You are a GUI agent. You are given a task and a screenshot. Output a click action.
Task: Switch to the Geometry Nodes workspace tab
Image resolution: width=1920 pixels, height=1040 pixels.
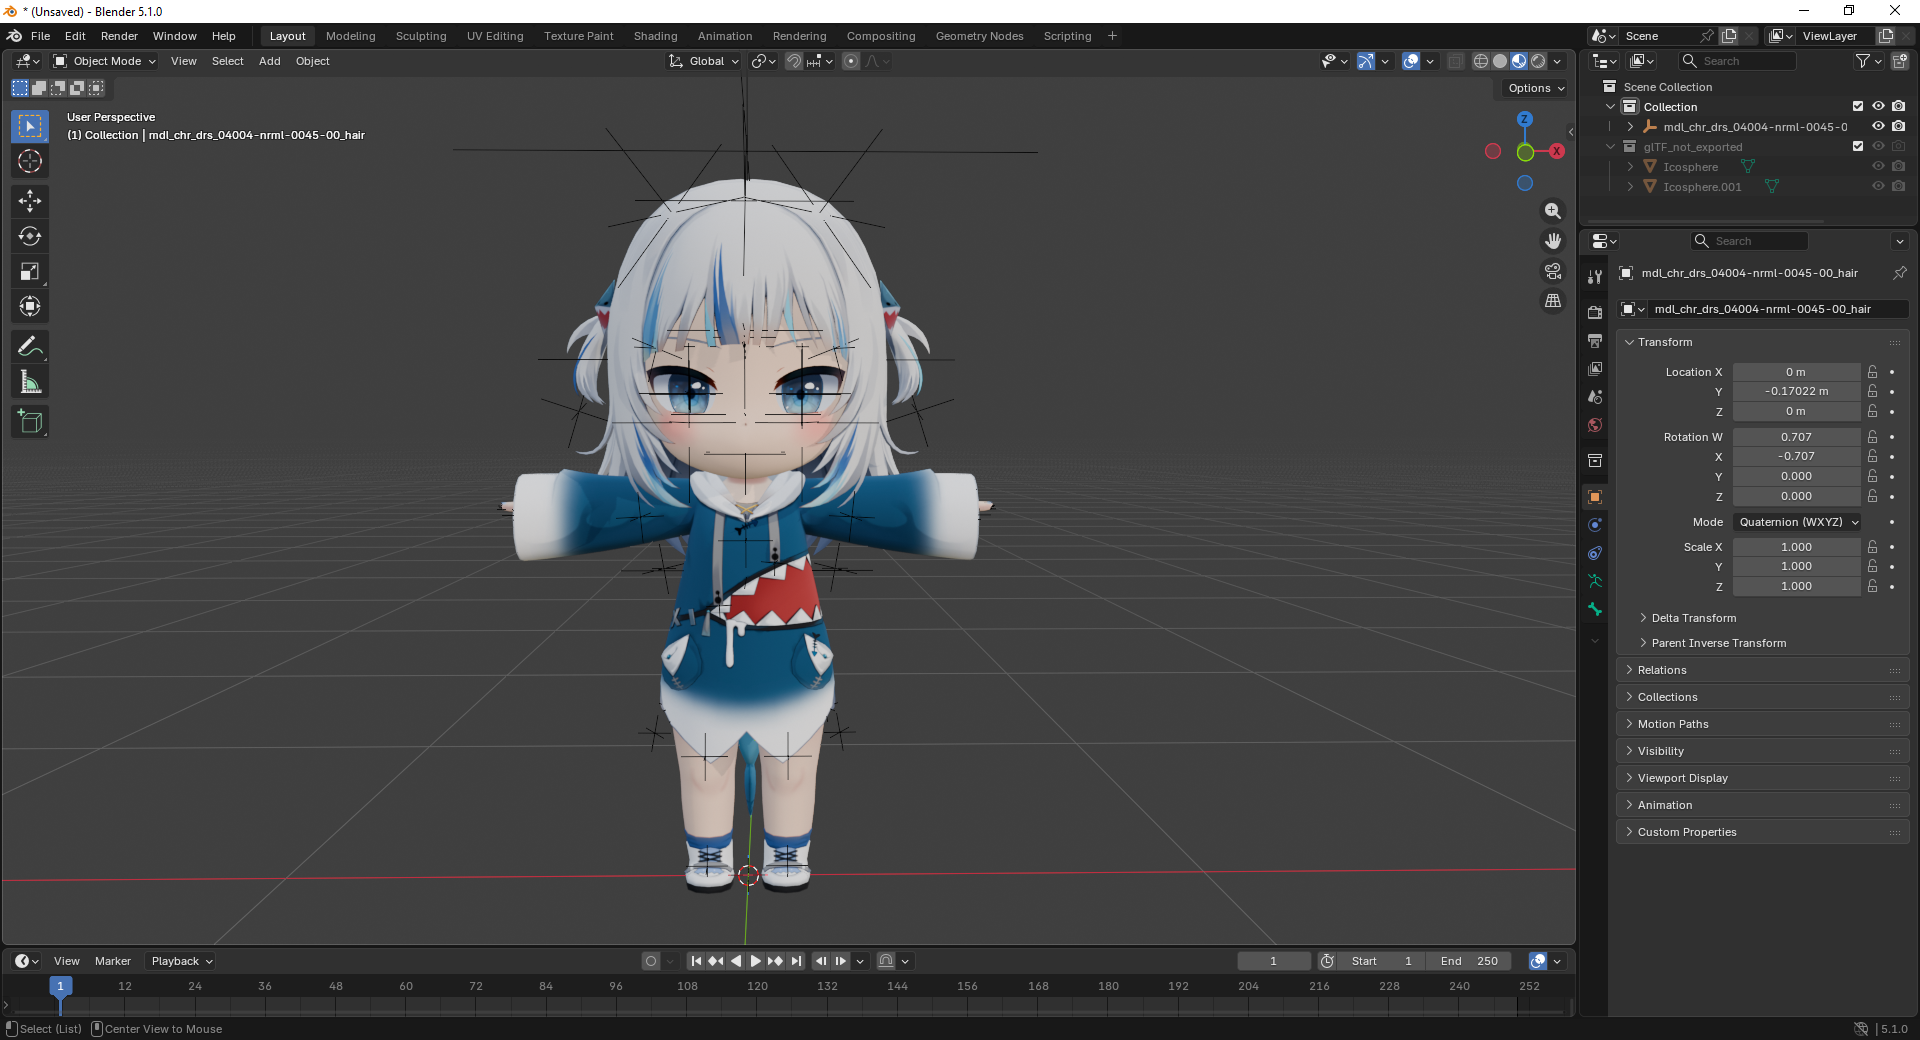(979, 36)
